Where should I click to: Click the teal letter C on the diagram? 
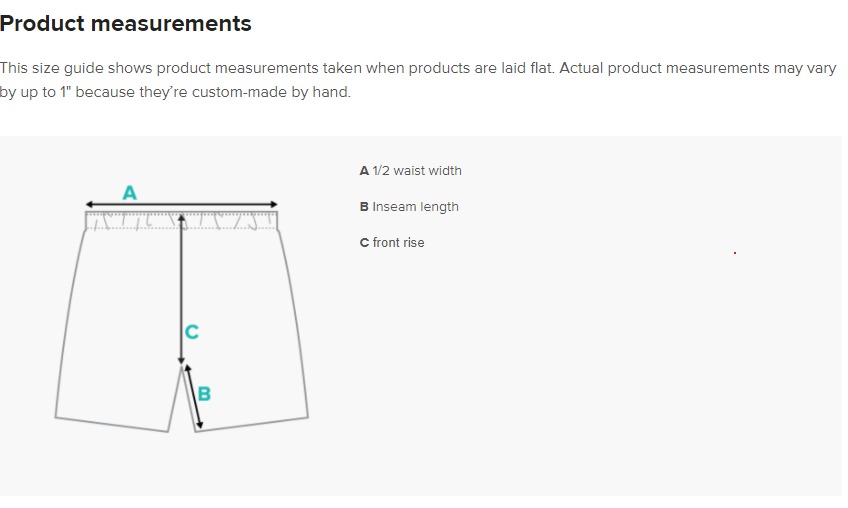[192, 332]
